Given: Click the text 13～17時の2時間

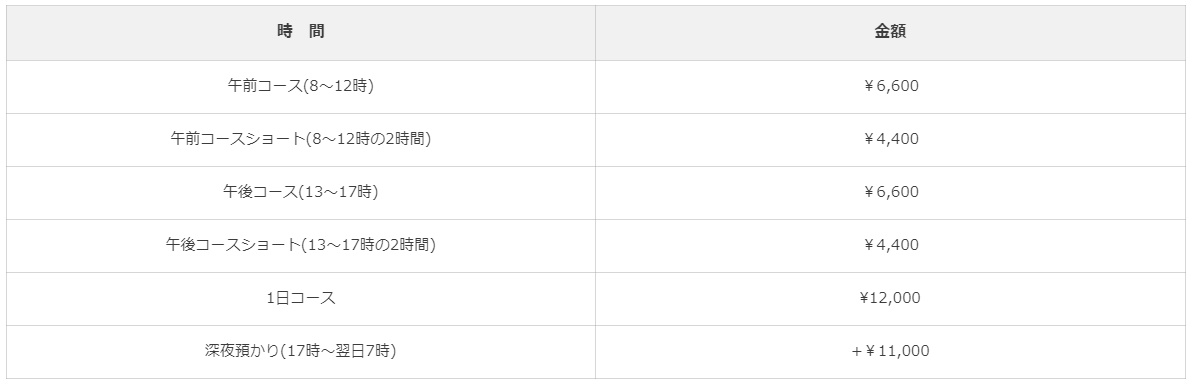Looking at the screenshot, I should click(x=368, y=245).
